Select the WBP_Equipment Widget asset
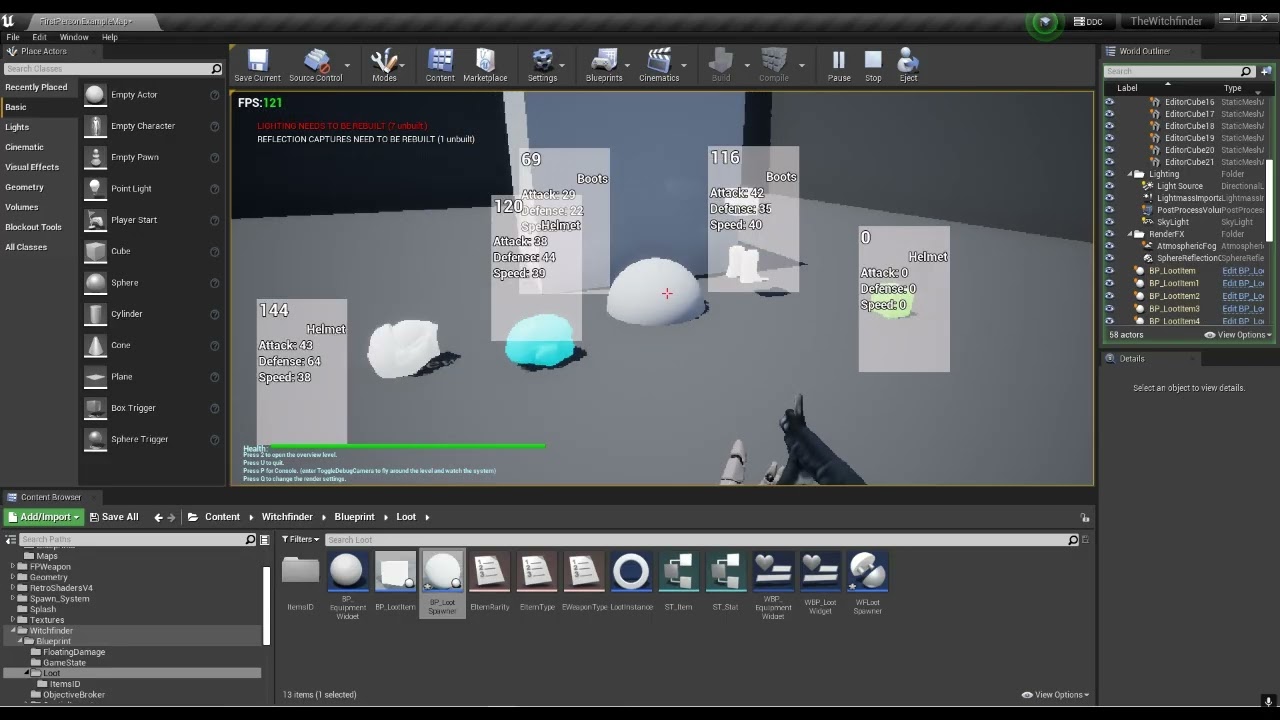Image resolution: width=1280 pixels, height=720 pixels. (x=773, y=586)
